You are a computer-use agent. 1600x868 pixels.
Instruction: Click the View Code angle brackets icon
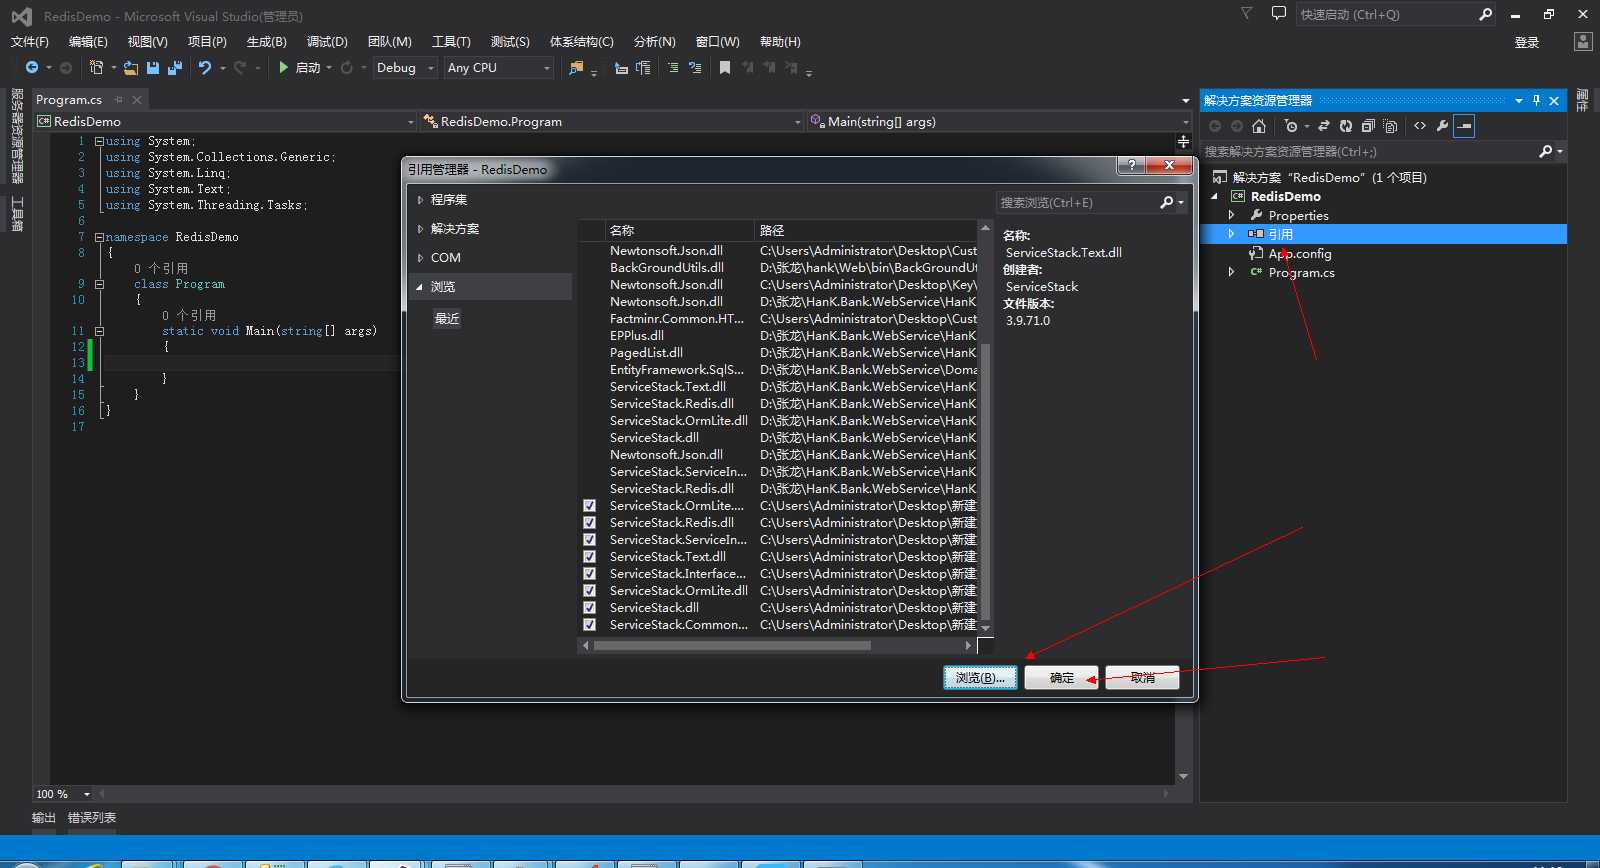point(1420,126)
